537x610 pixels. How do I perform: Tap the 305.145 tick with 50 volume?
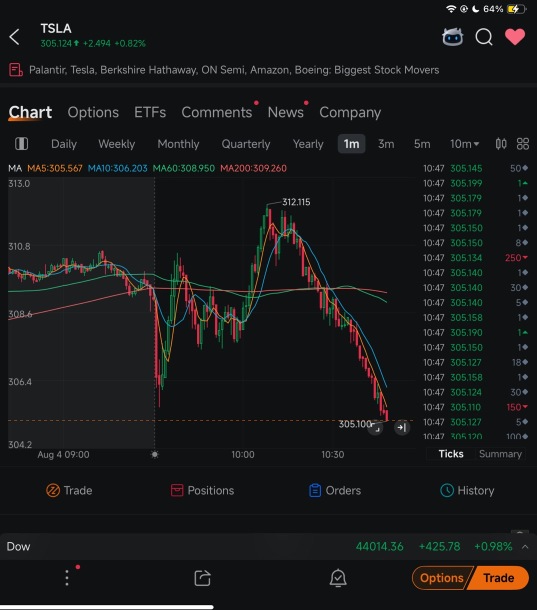tap(475, 168)
